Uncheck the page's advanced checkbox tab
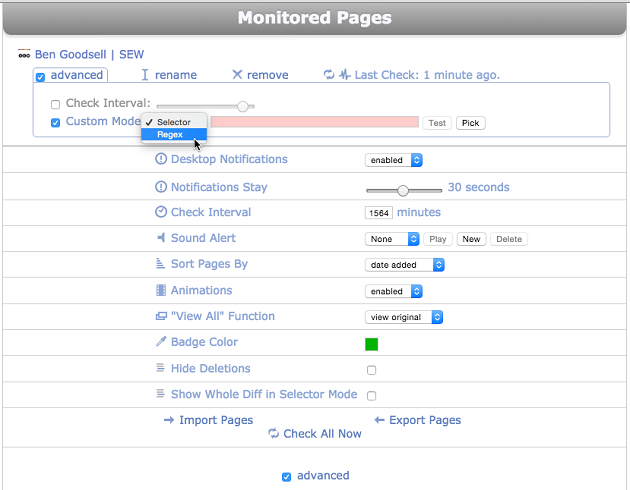 (x=40, y=77)
